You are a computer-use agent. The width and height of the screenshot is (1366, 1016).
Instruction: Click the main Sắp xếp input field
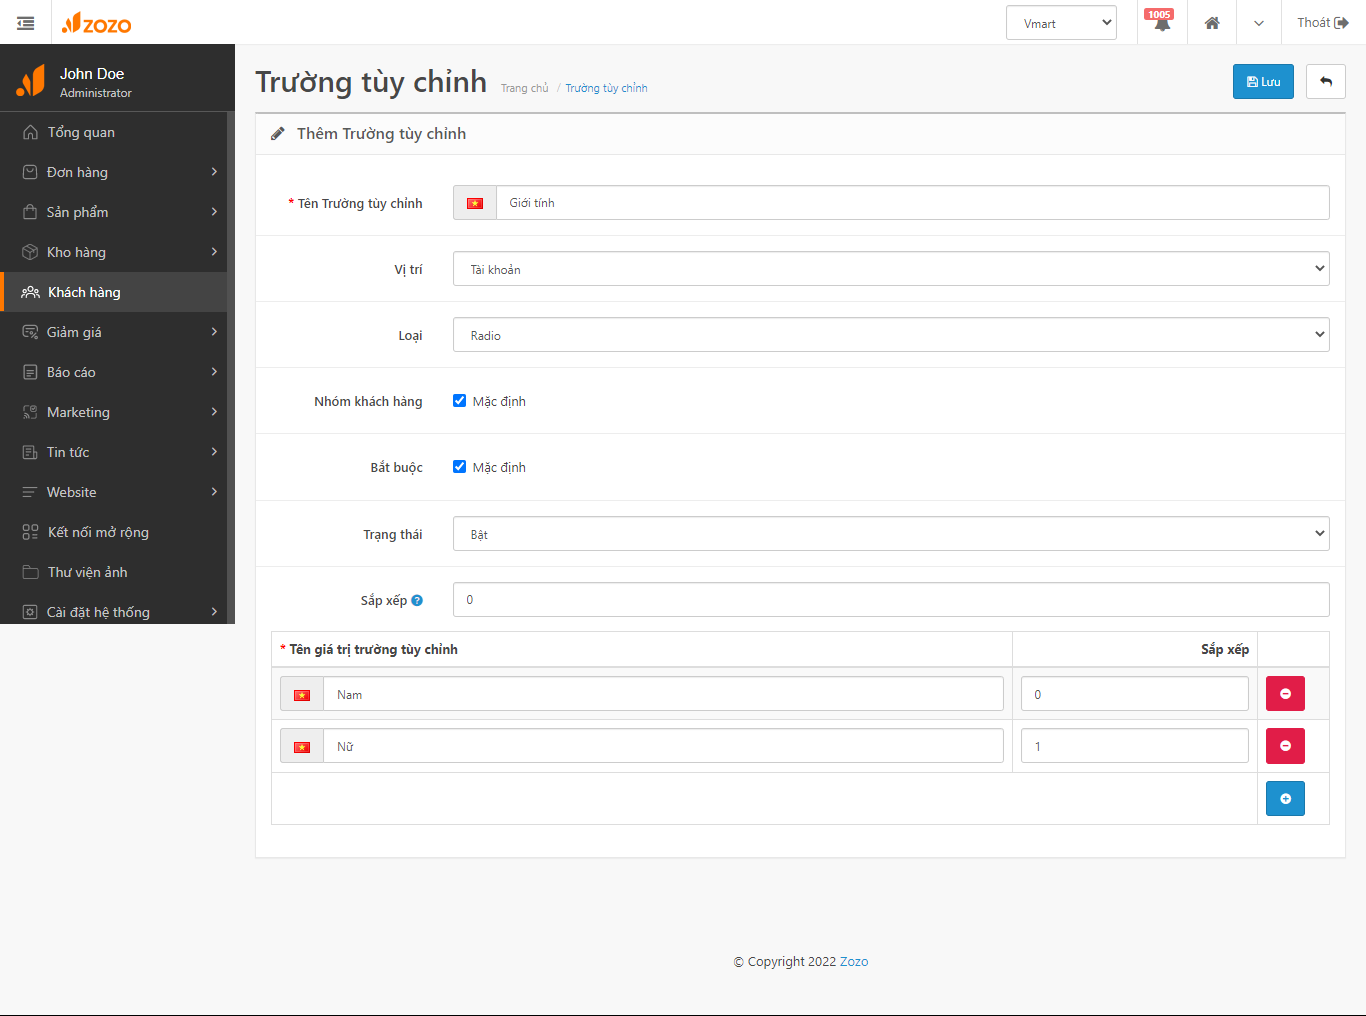click(x=891, y=599)
